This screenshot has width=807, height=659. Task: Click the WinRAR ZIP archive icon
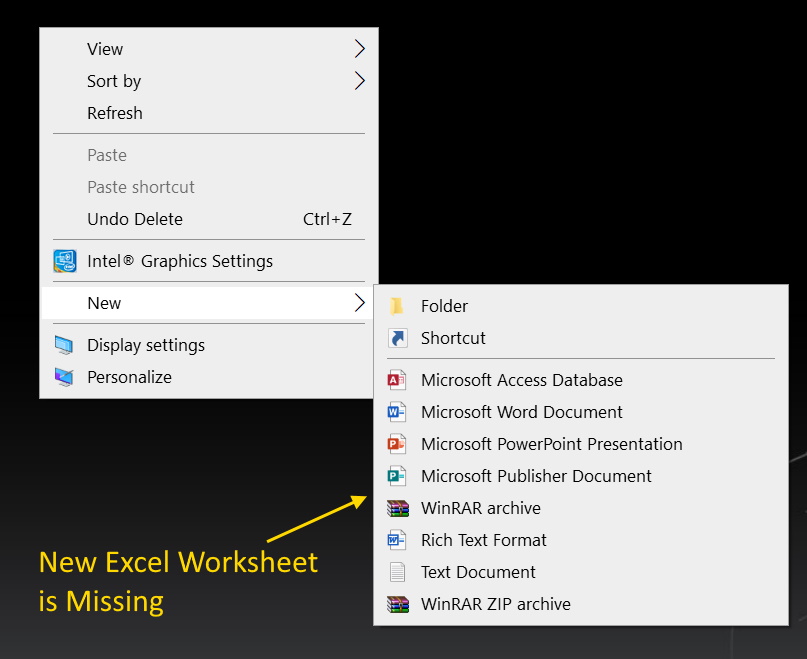pos(398,604)
